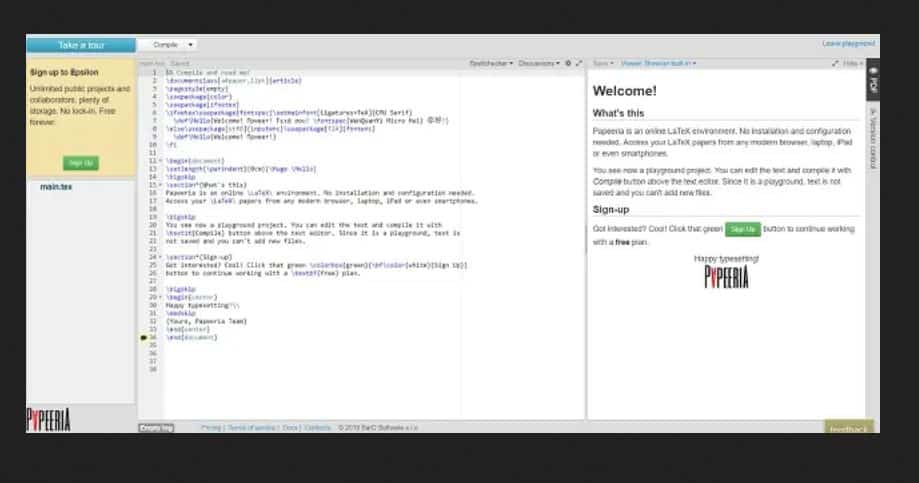The width and height of the screenshot is (919, 483).
Task: Click the yellow marker in the editor gutter
Action: [144, 338]
